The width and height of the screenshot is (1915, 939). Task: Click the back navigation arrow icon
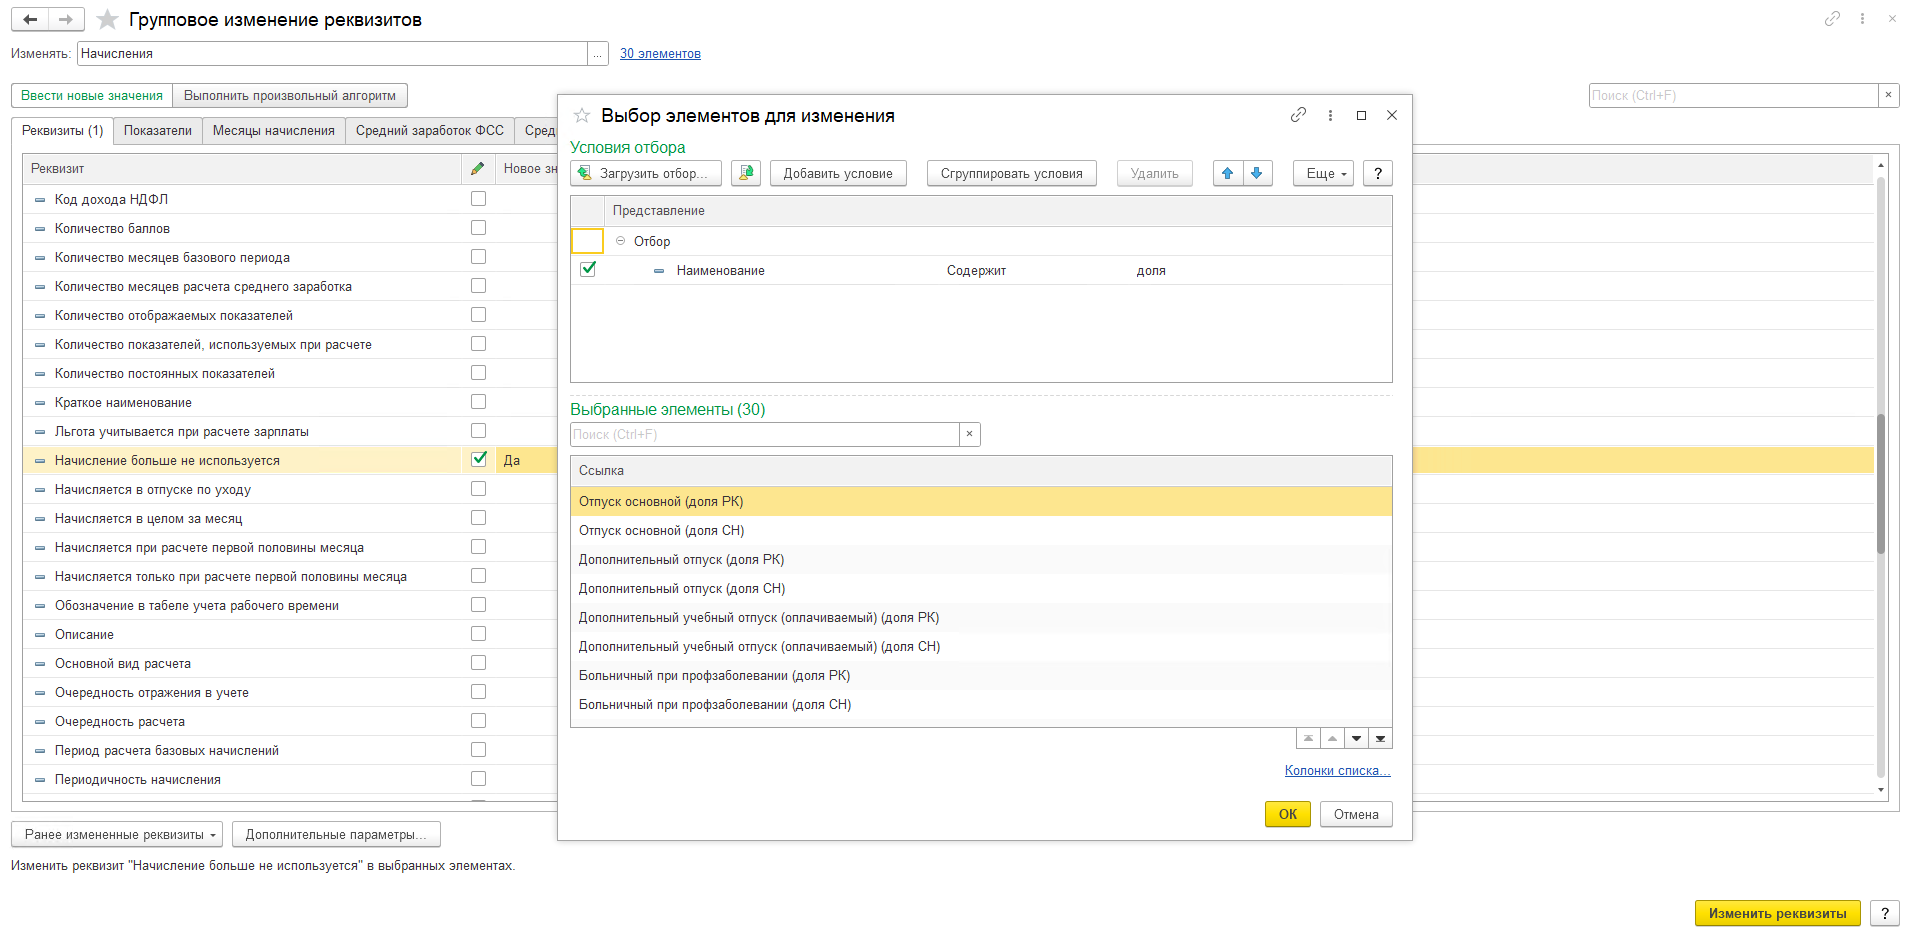pos(30,19)
